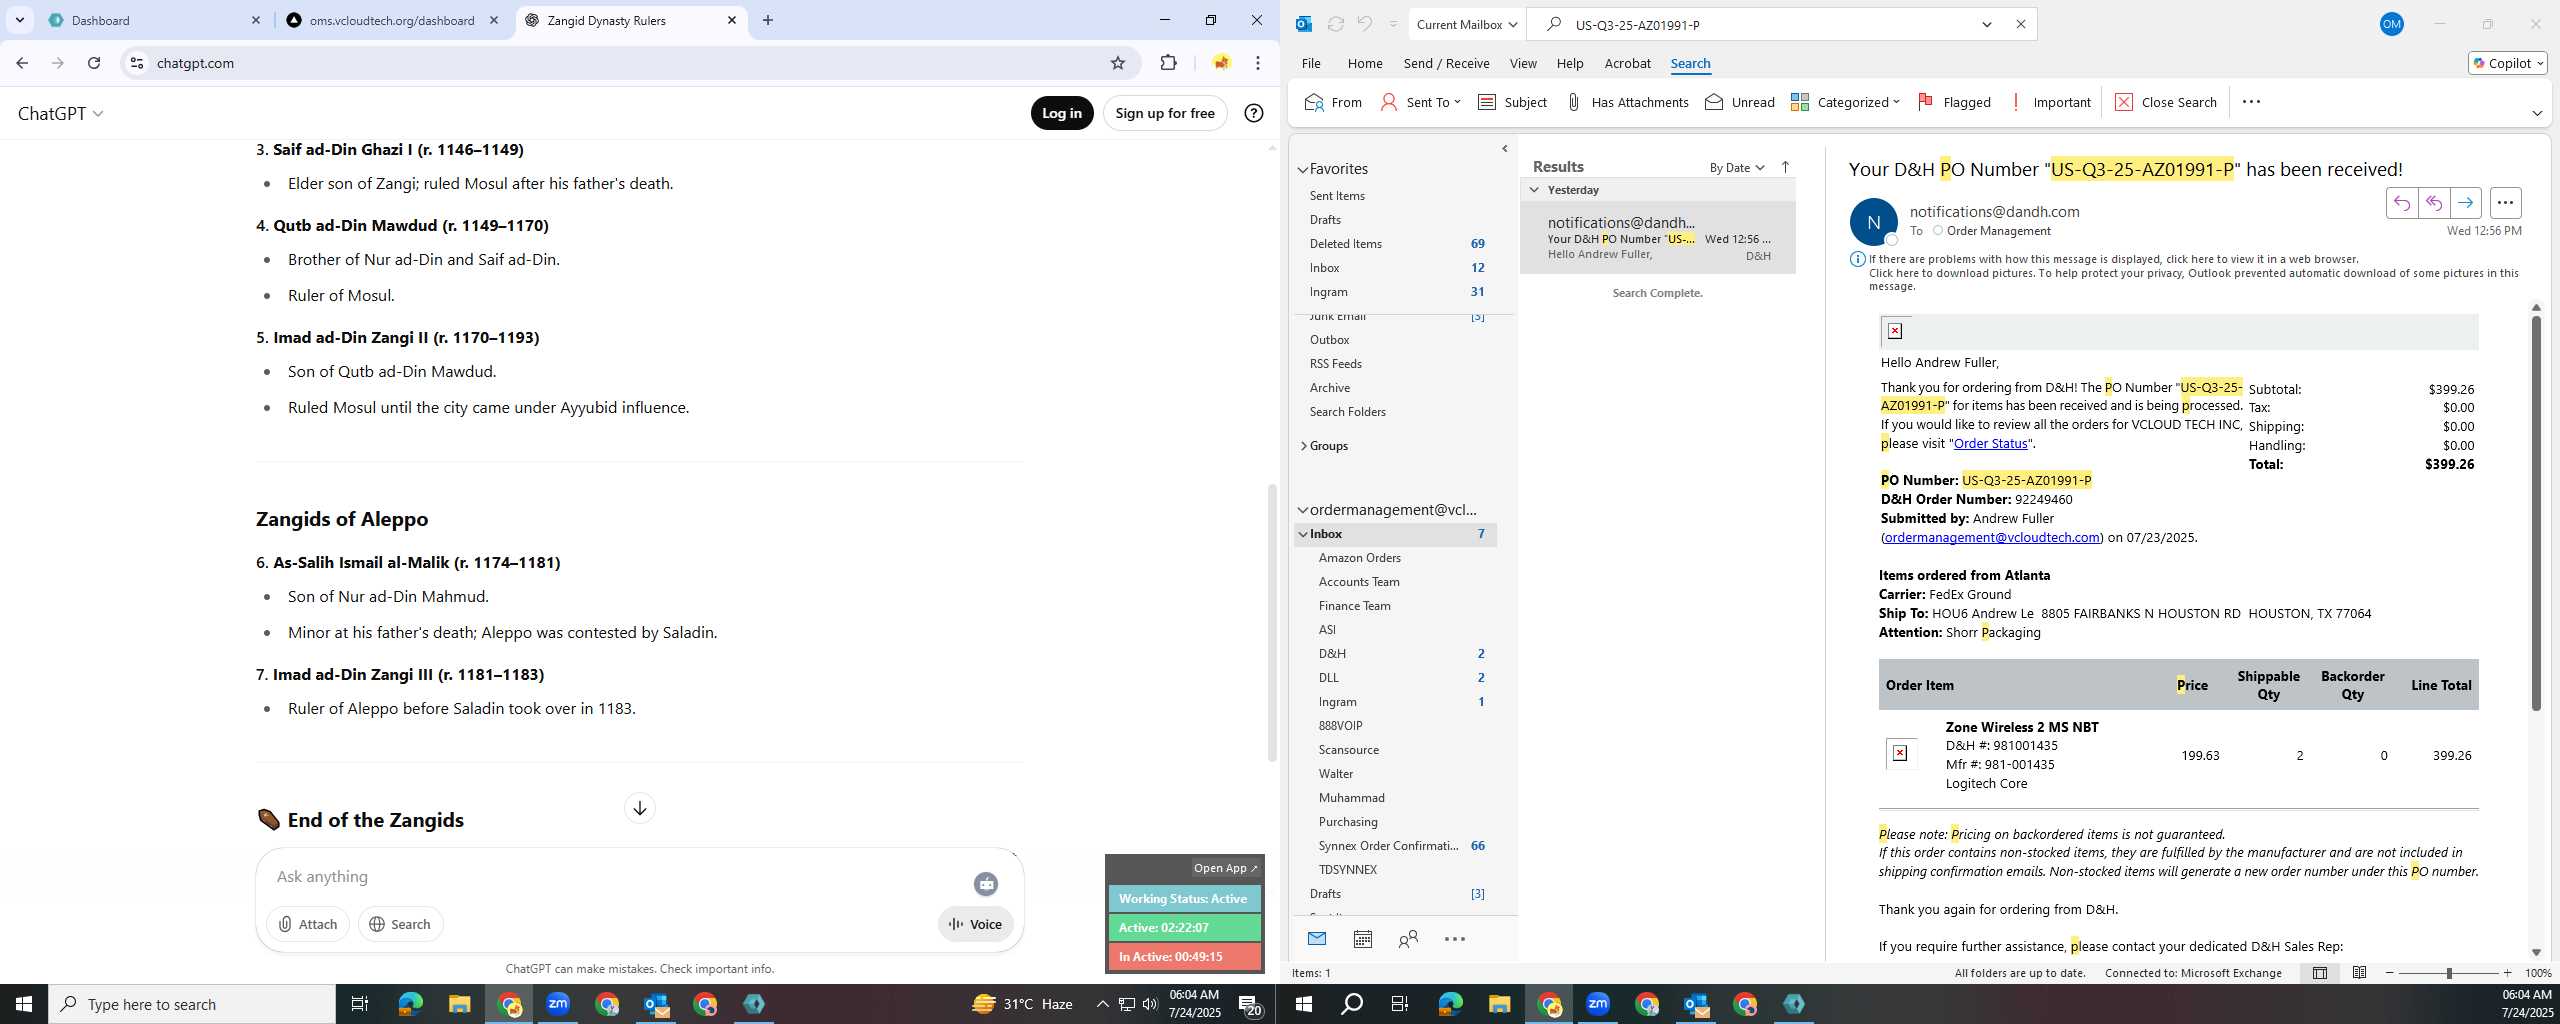This screenshot has width=2560, height=1024.
Task: Click ordermanagement@vcloudtech.com email link
Action: [1991, 538]
